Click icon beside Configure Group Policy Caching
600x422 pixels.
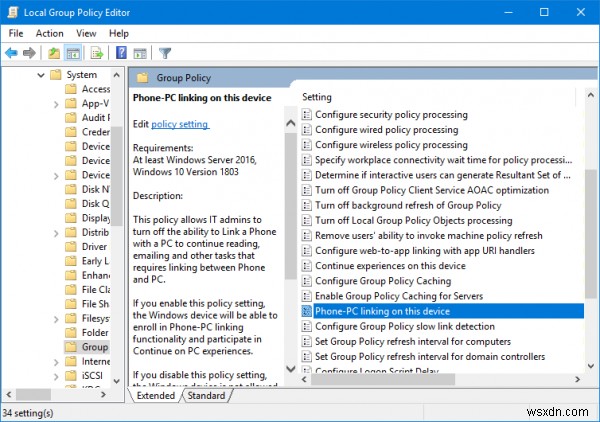[x=307, y=281]
